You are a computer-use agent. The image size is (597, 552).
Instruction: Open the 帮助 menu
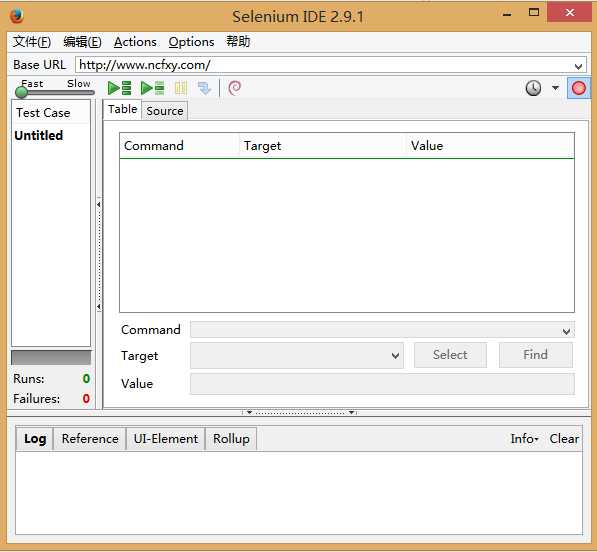(238, 41)
